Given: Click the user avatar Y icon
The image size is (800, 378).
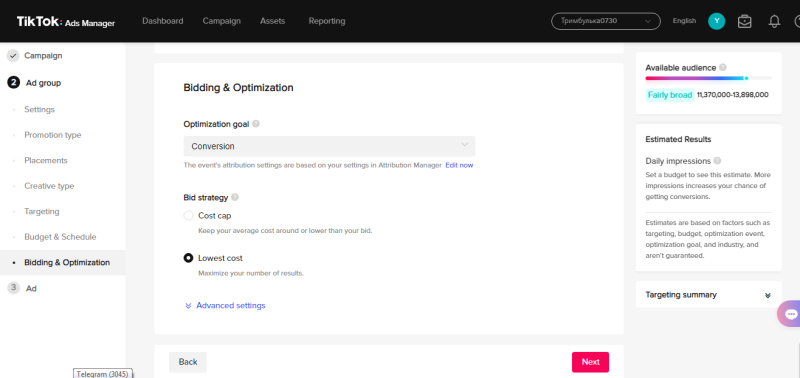Looking at the screenshot, I should pyautogui.click(x=716, y=21).
